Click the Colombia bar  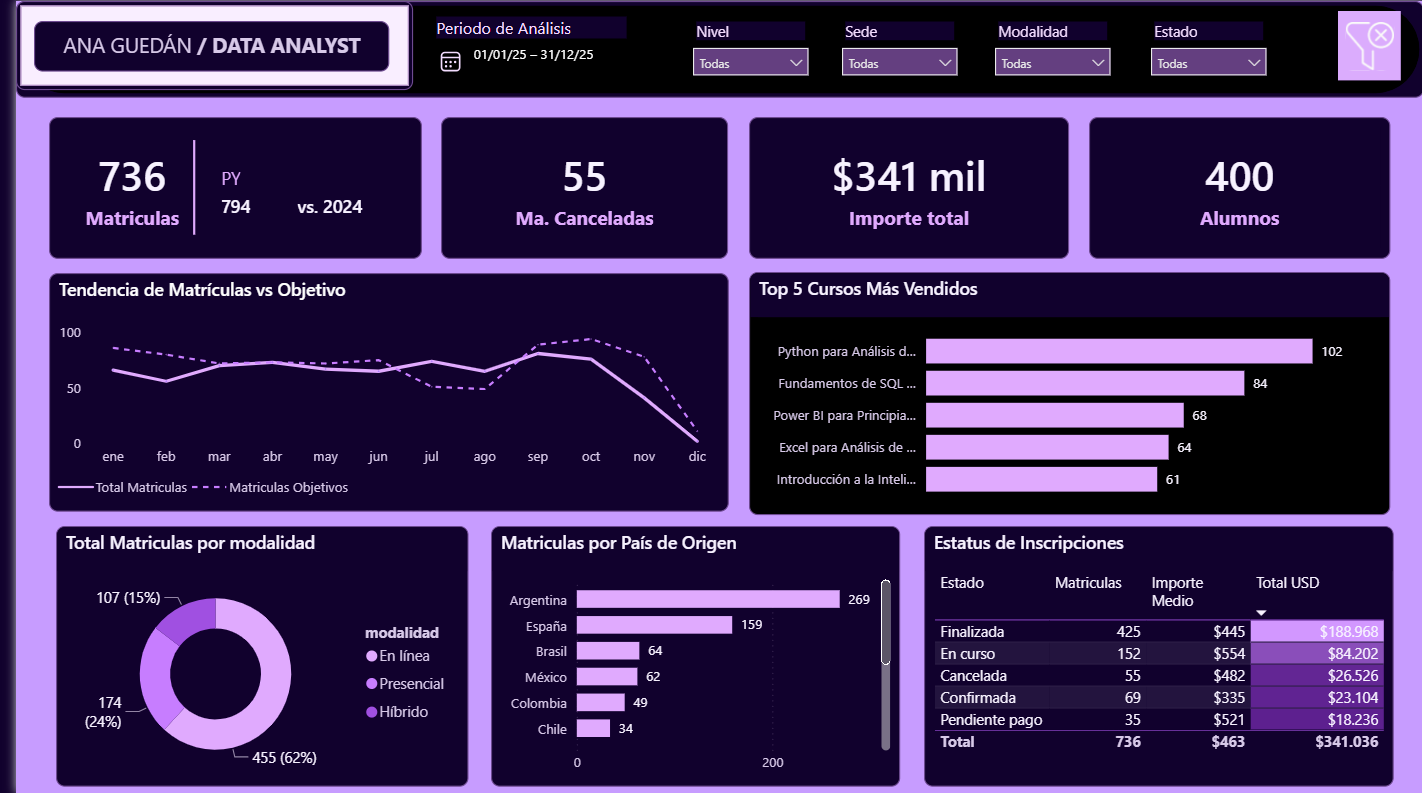[x=601, y=703]
